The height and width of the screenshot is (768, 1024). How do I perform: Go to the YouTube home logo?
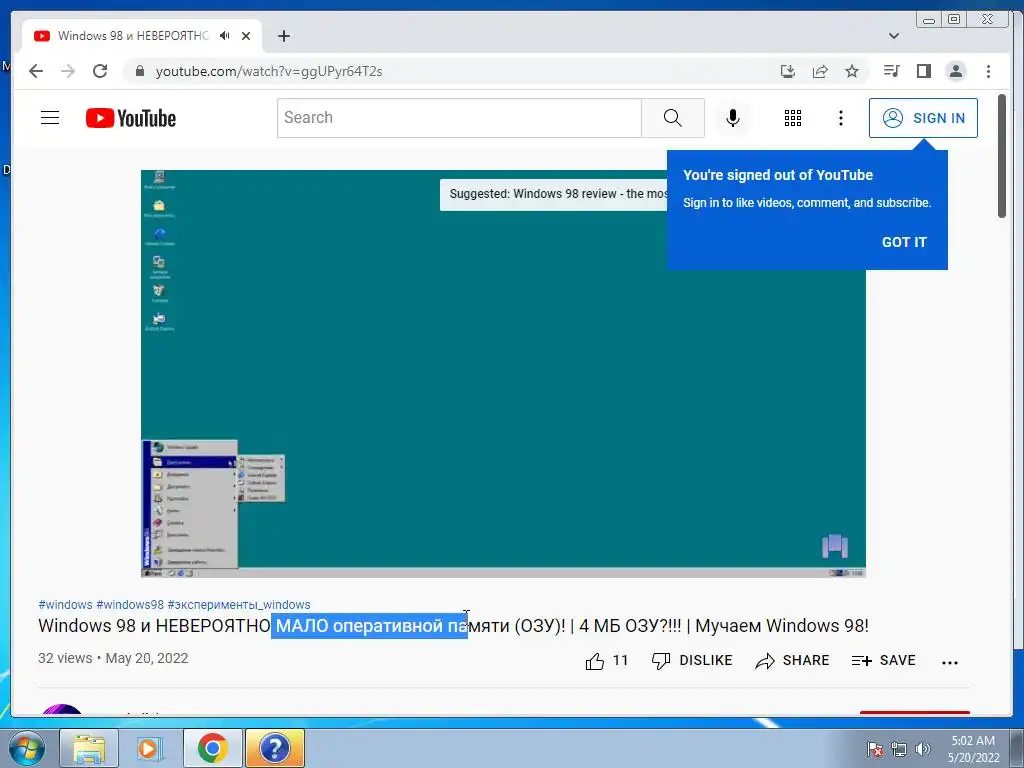131,118
